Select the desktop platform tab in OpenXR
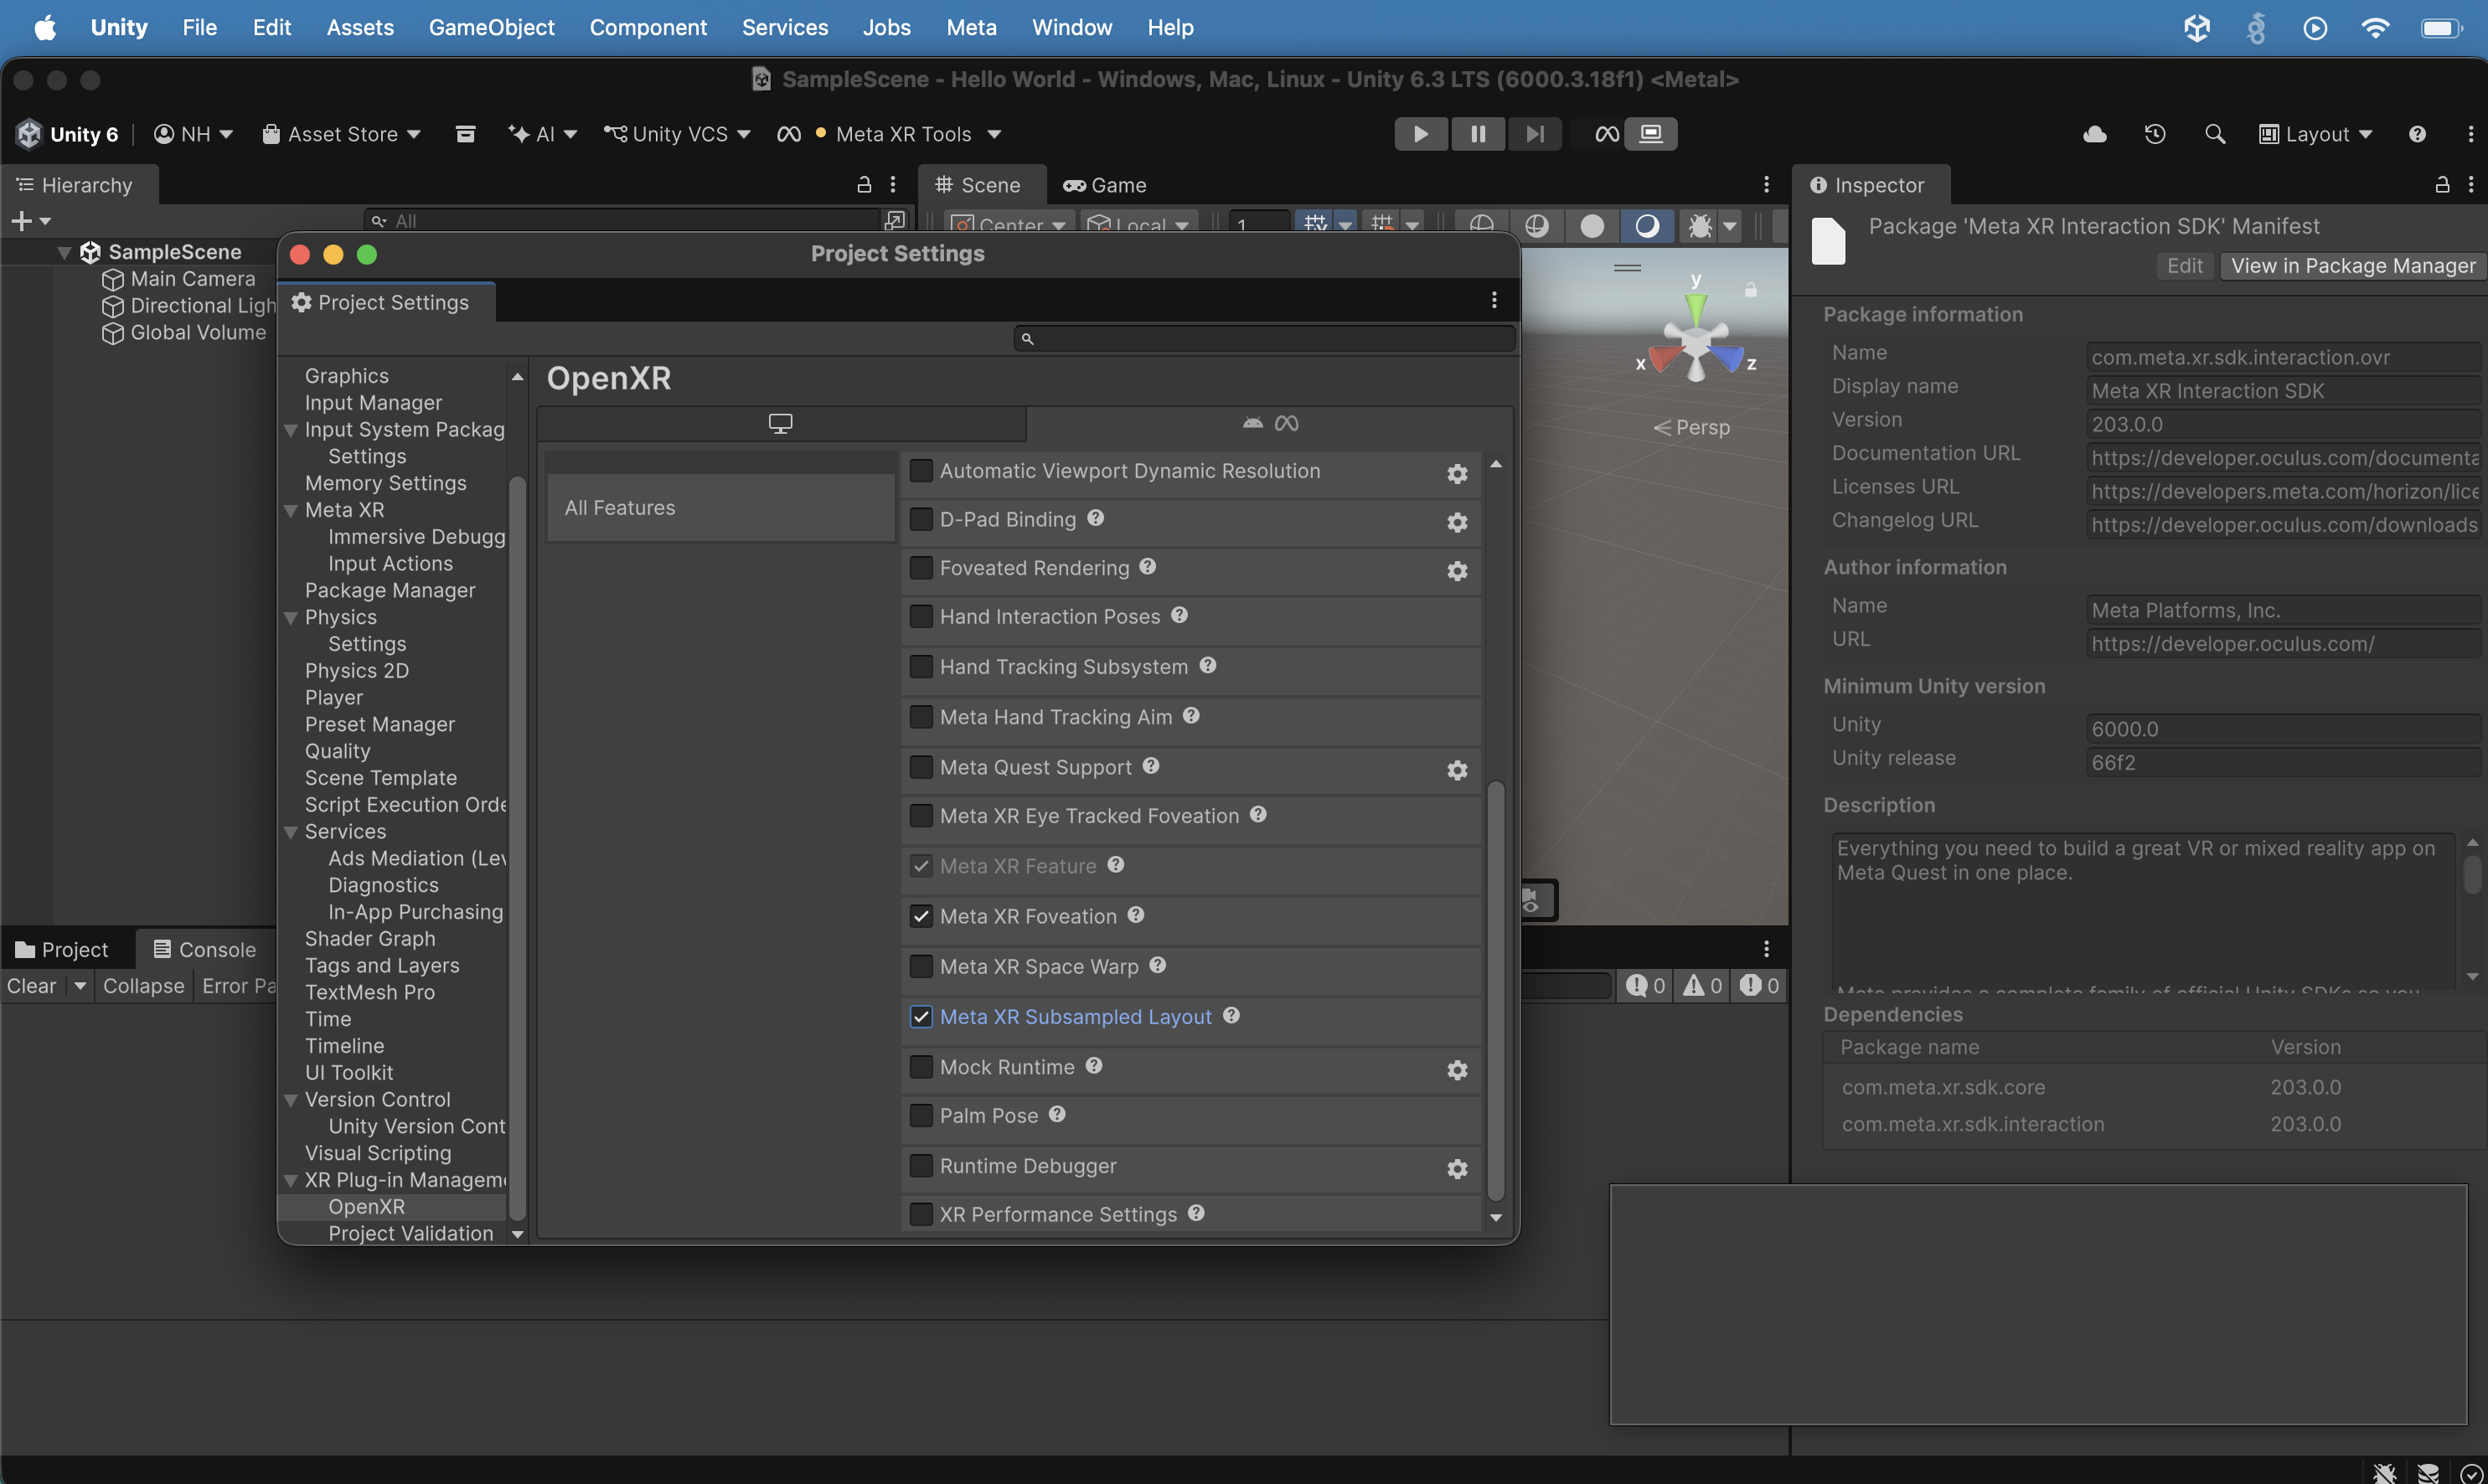 [781, 423]
